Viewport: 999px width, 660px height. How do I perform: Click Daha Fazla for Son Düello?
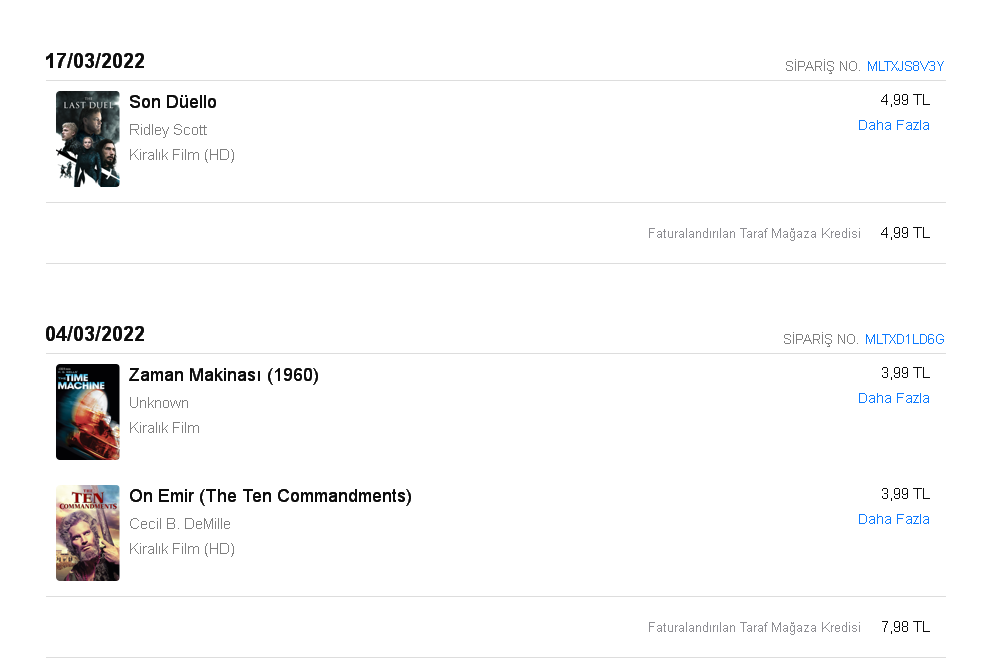893,126
